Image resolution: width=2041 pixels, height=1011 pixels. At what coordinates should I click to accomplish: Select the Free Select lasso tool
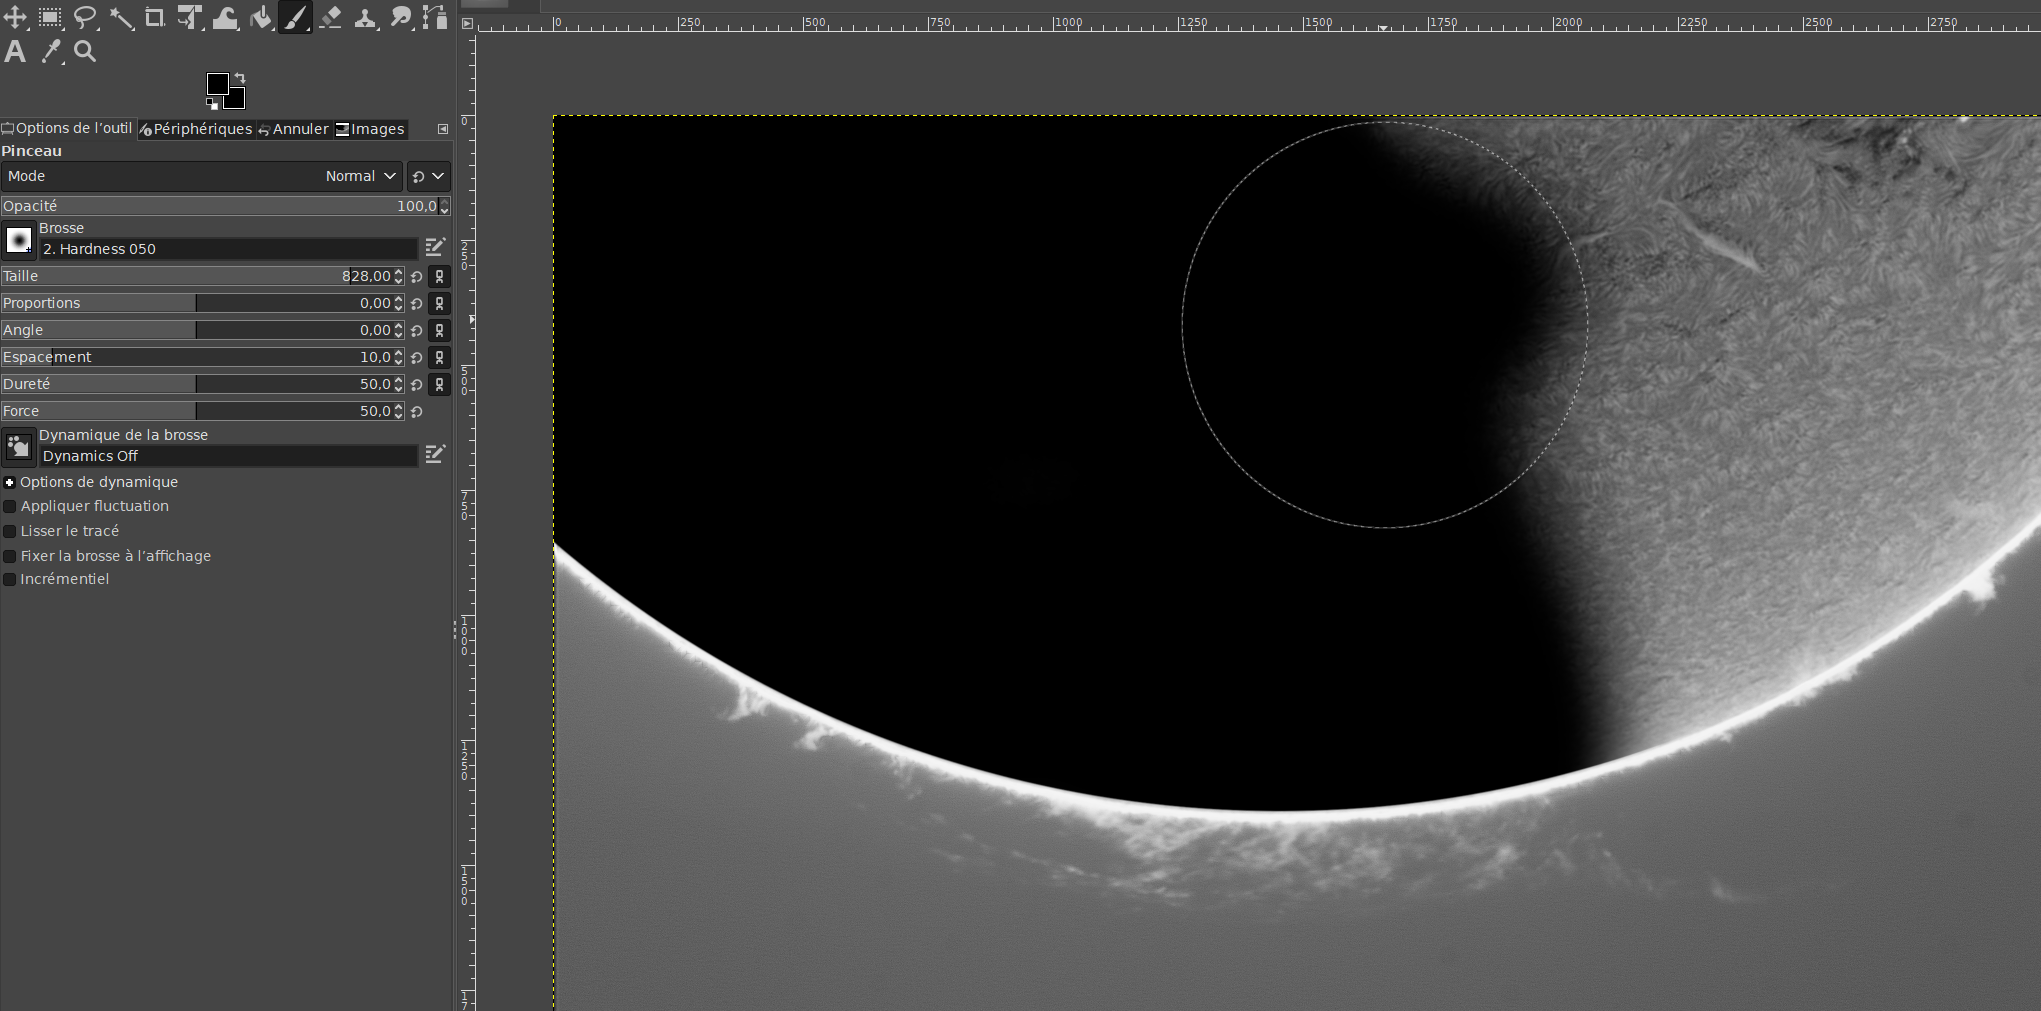coord(85,17)
